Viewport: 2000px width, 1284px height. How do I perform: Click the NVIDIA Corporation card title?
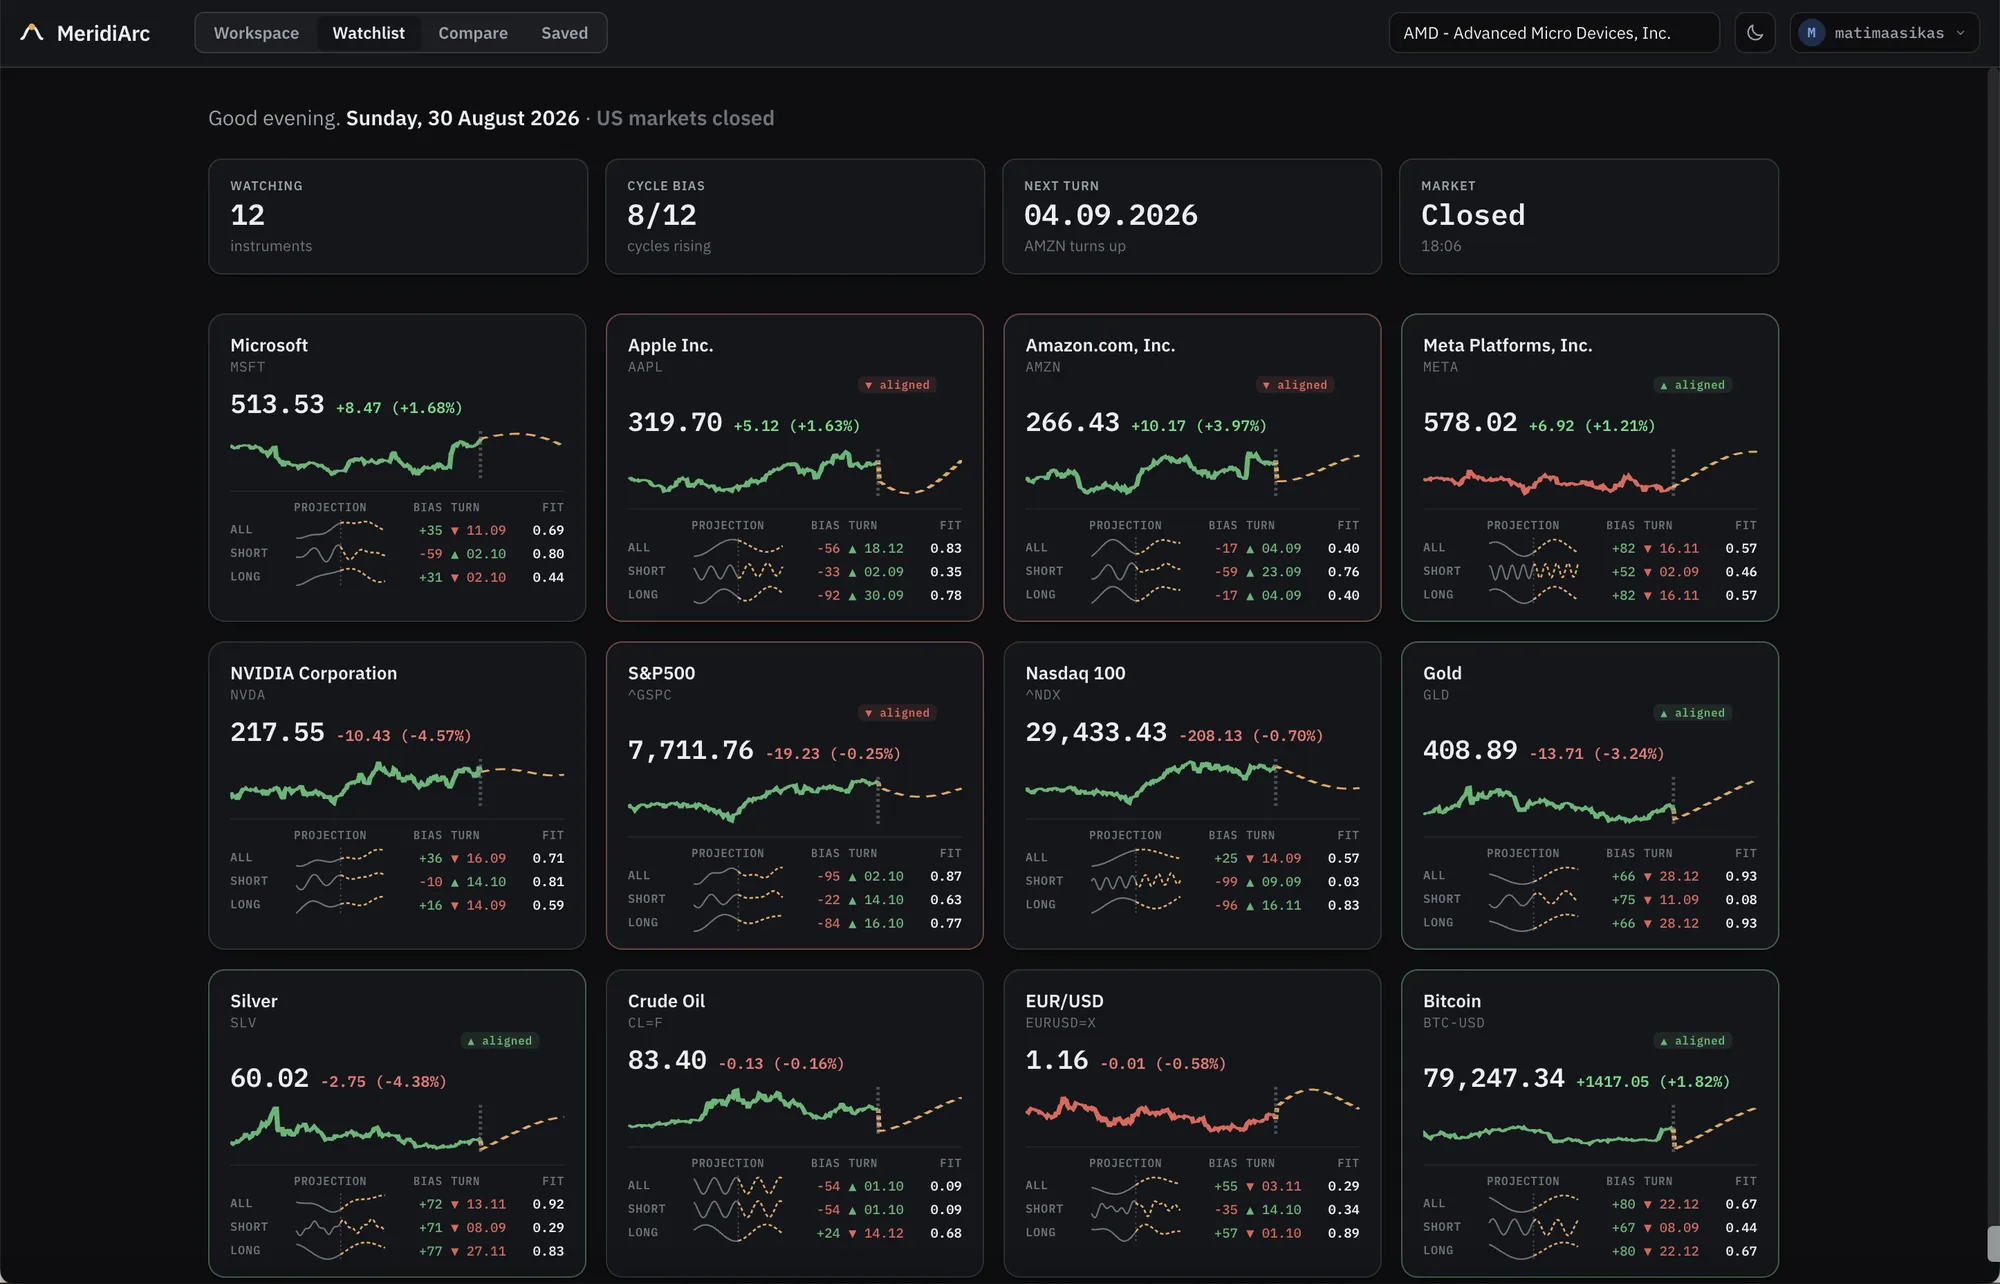coord(313,673)
